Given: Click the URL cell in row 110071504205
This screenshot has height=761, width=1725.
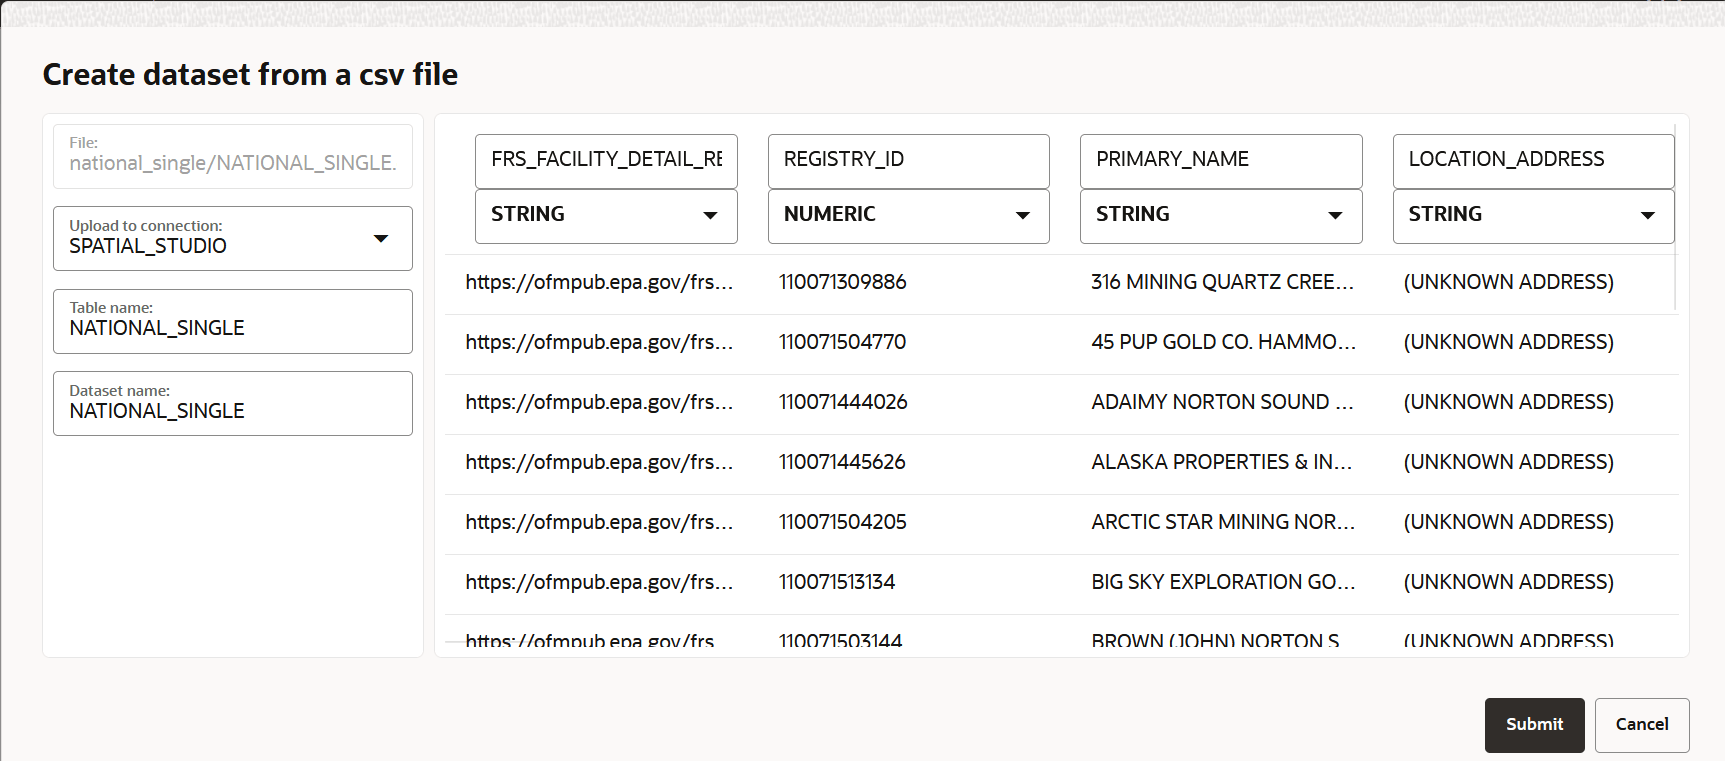Looking at the screenshot, I should coord(599,522).
